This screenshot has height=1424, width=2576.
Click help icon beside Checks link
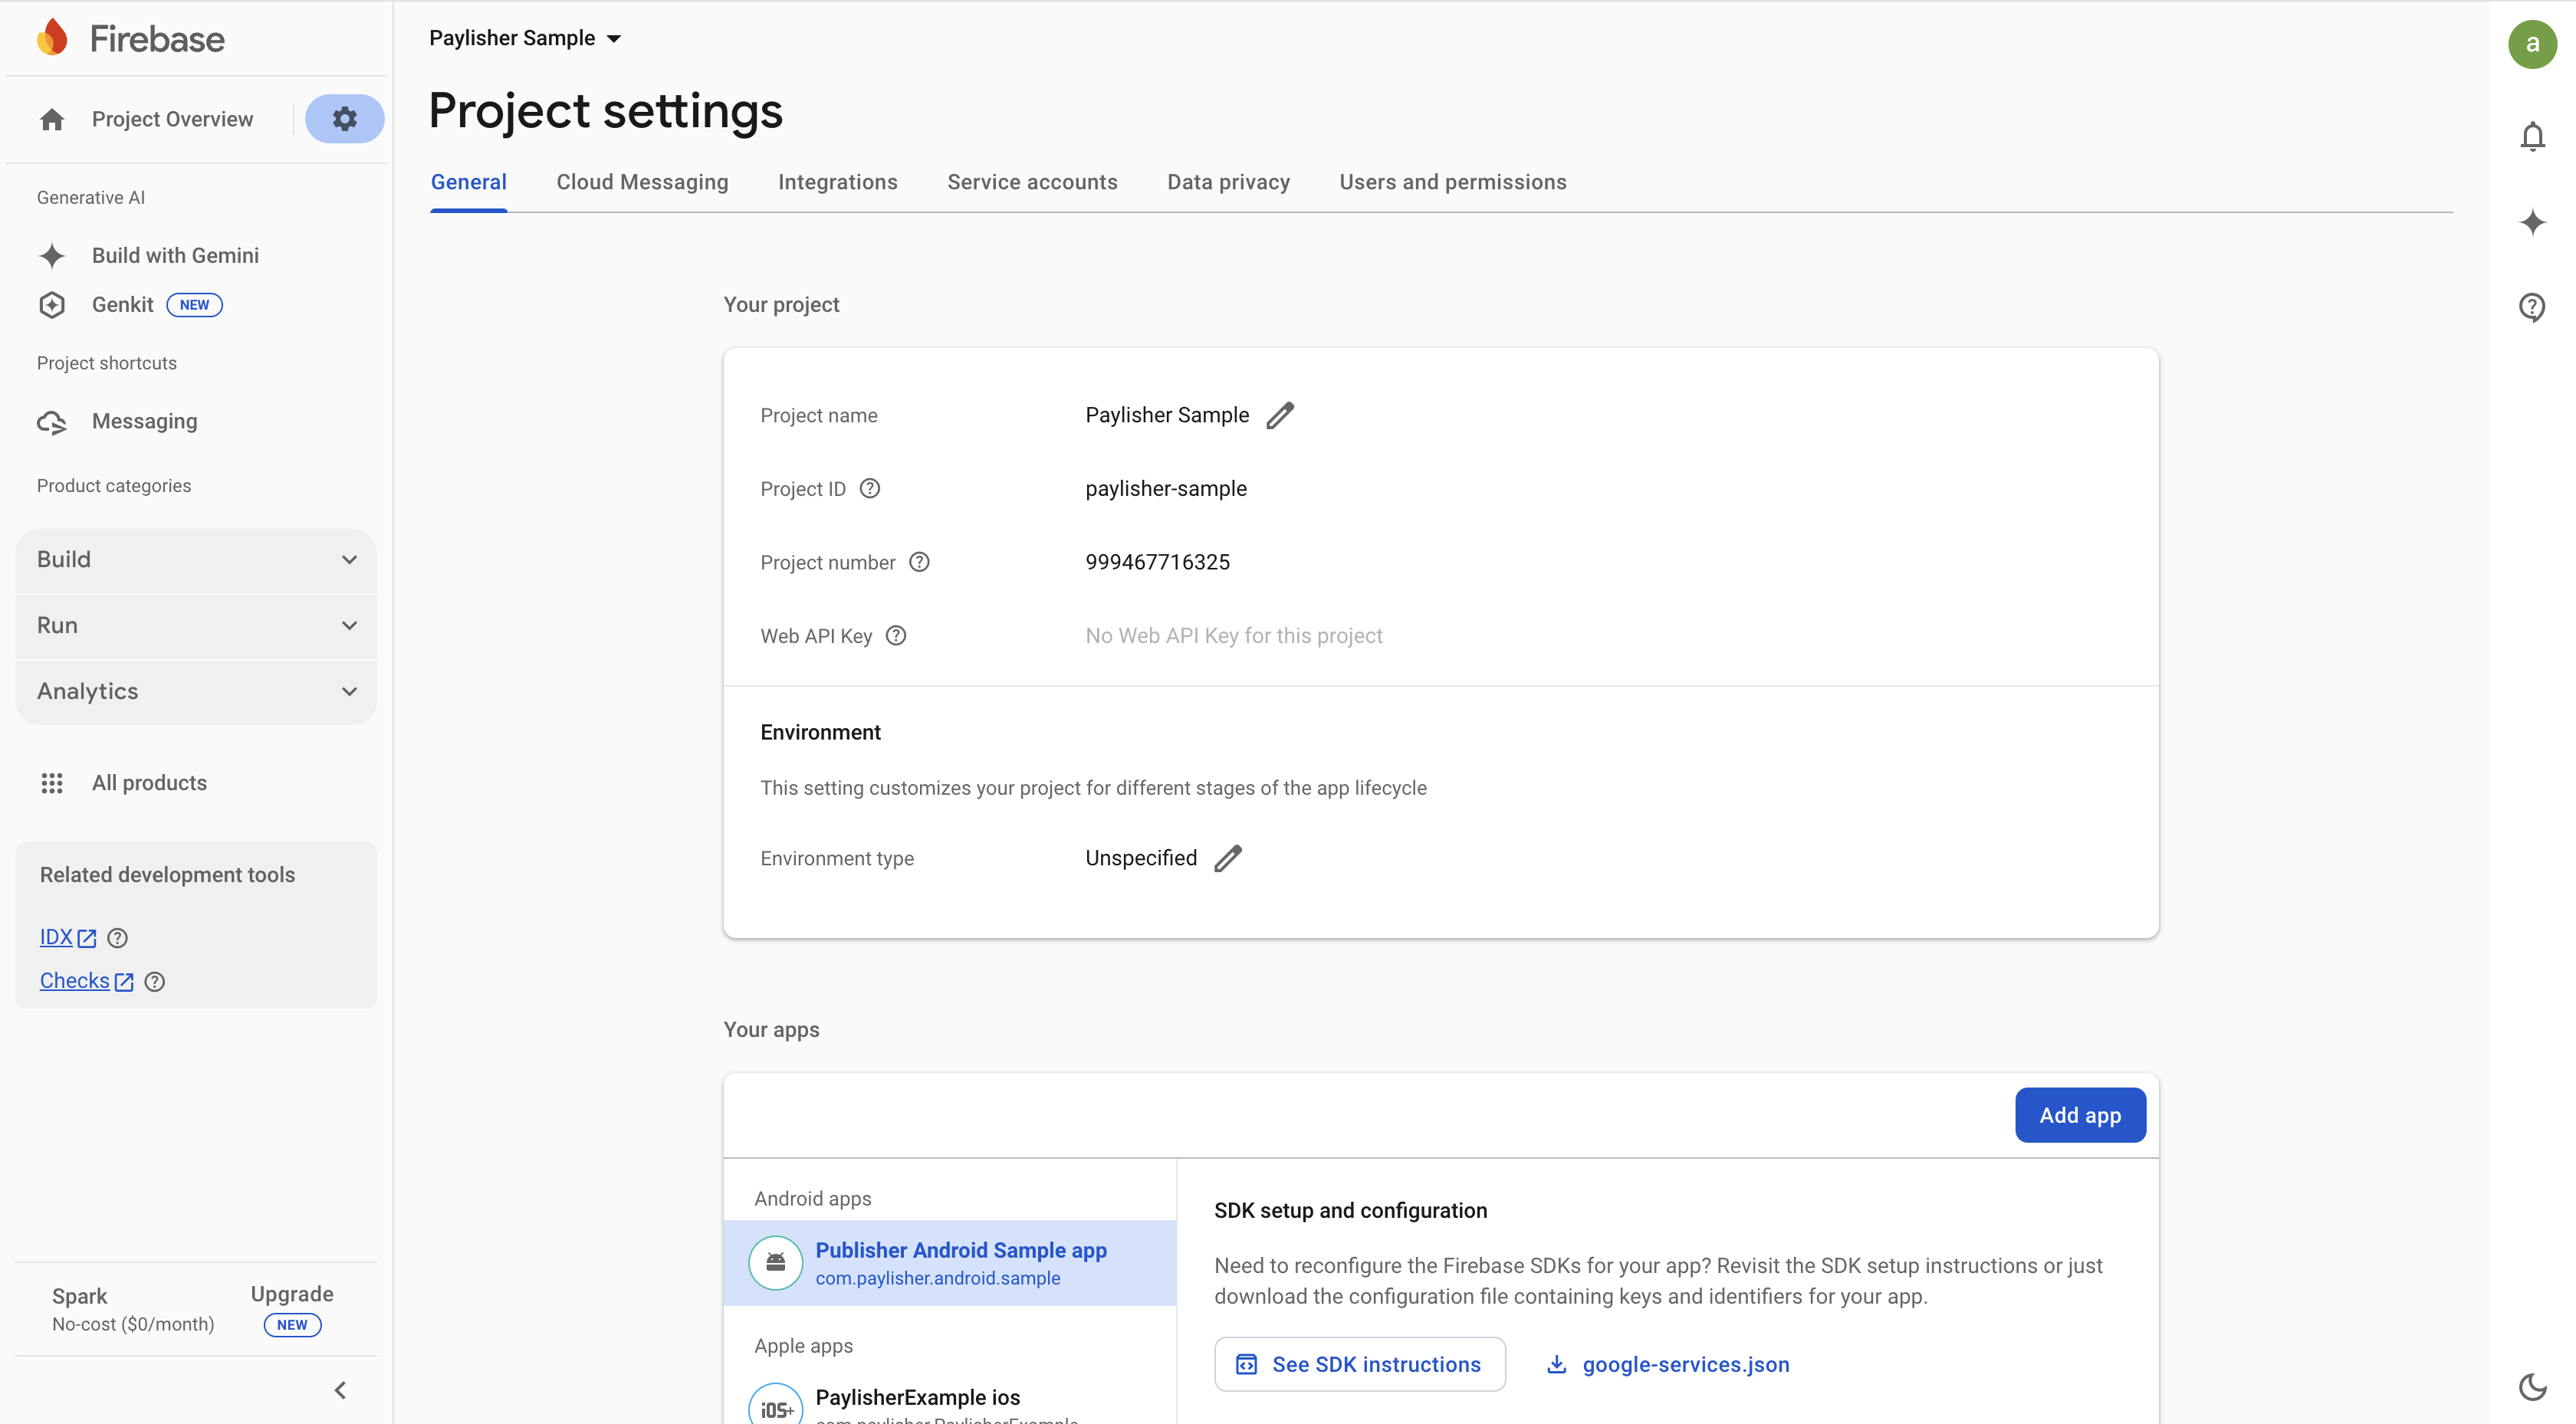pos(154,982)
